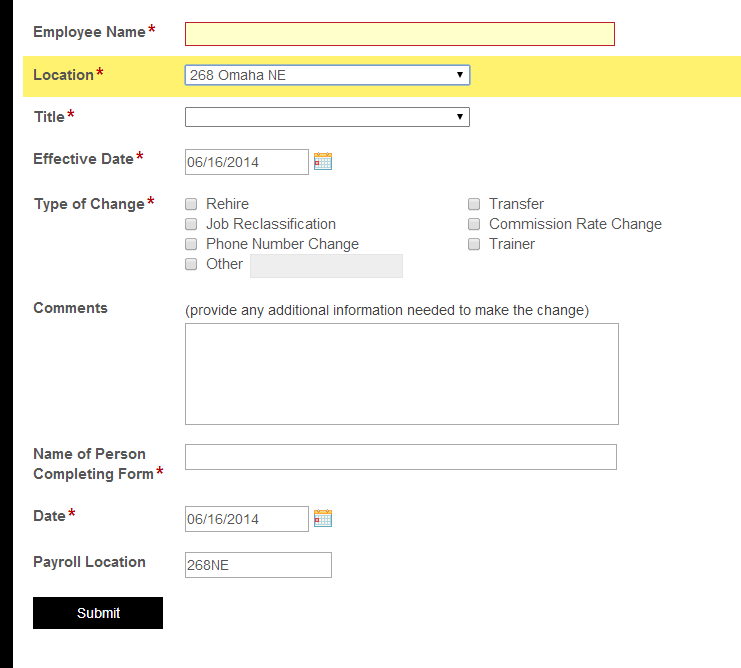Image resolution: width=741 pixels, height=668 pixels.
Task: Open calendar picker beside Effective Date
Action: [323, 161]
